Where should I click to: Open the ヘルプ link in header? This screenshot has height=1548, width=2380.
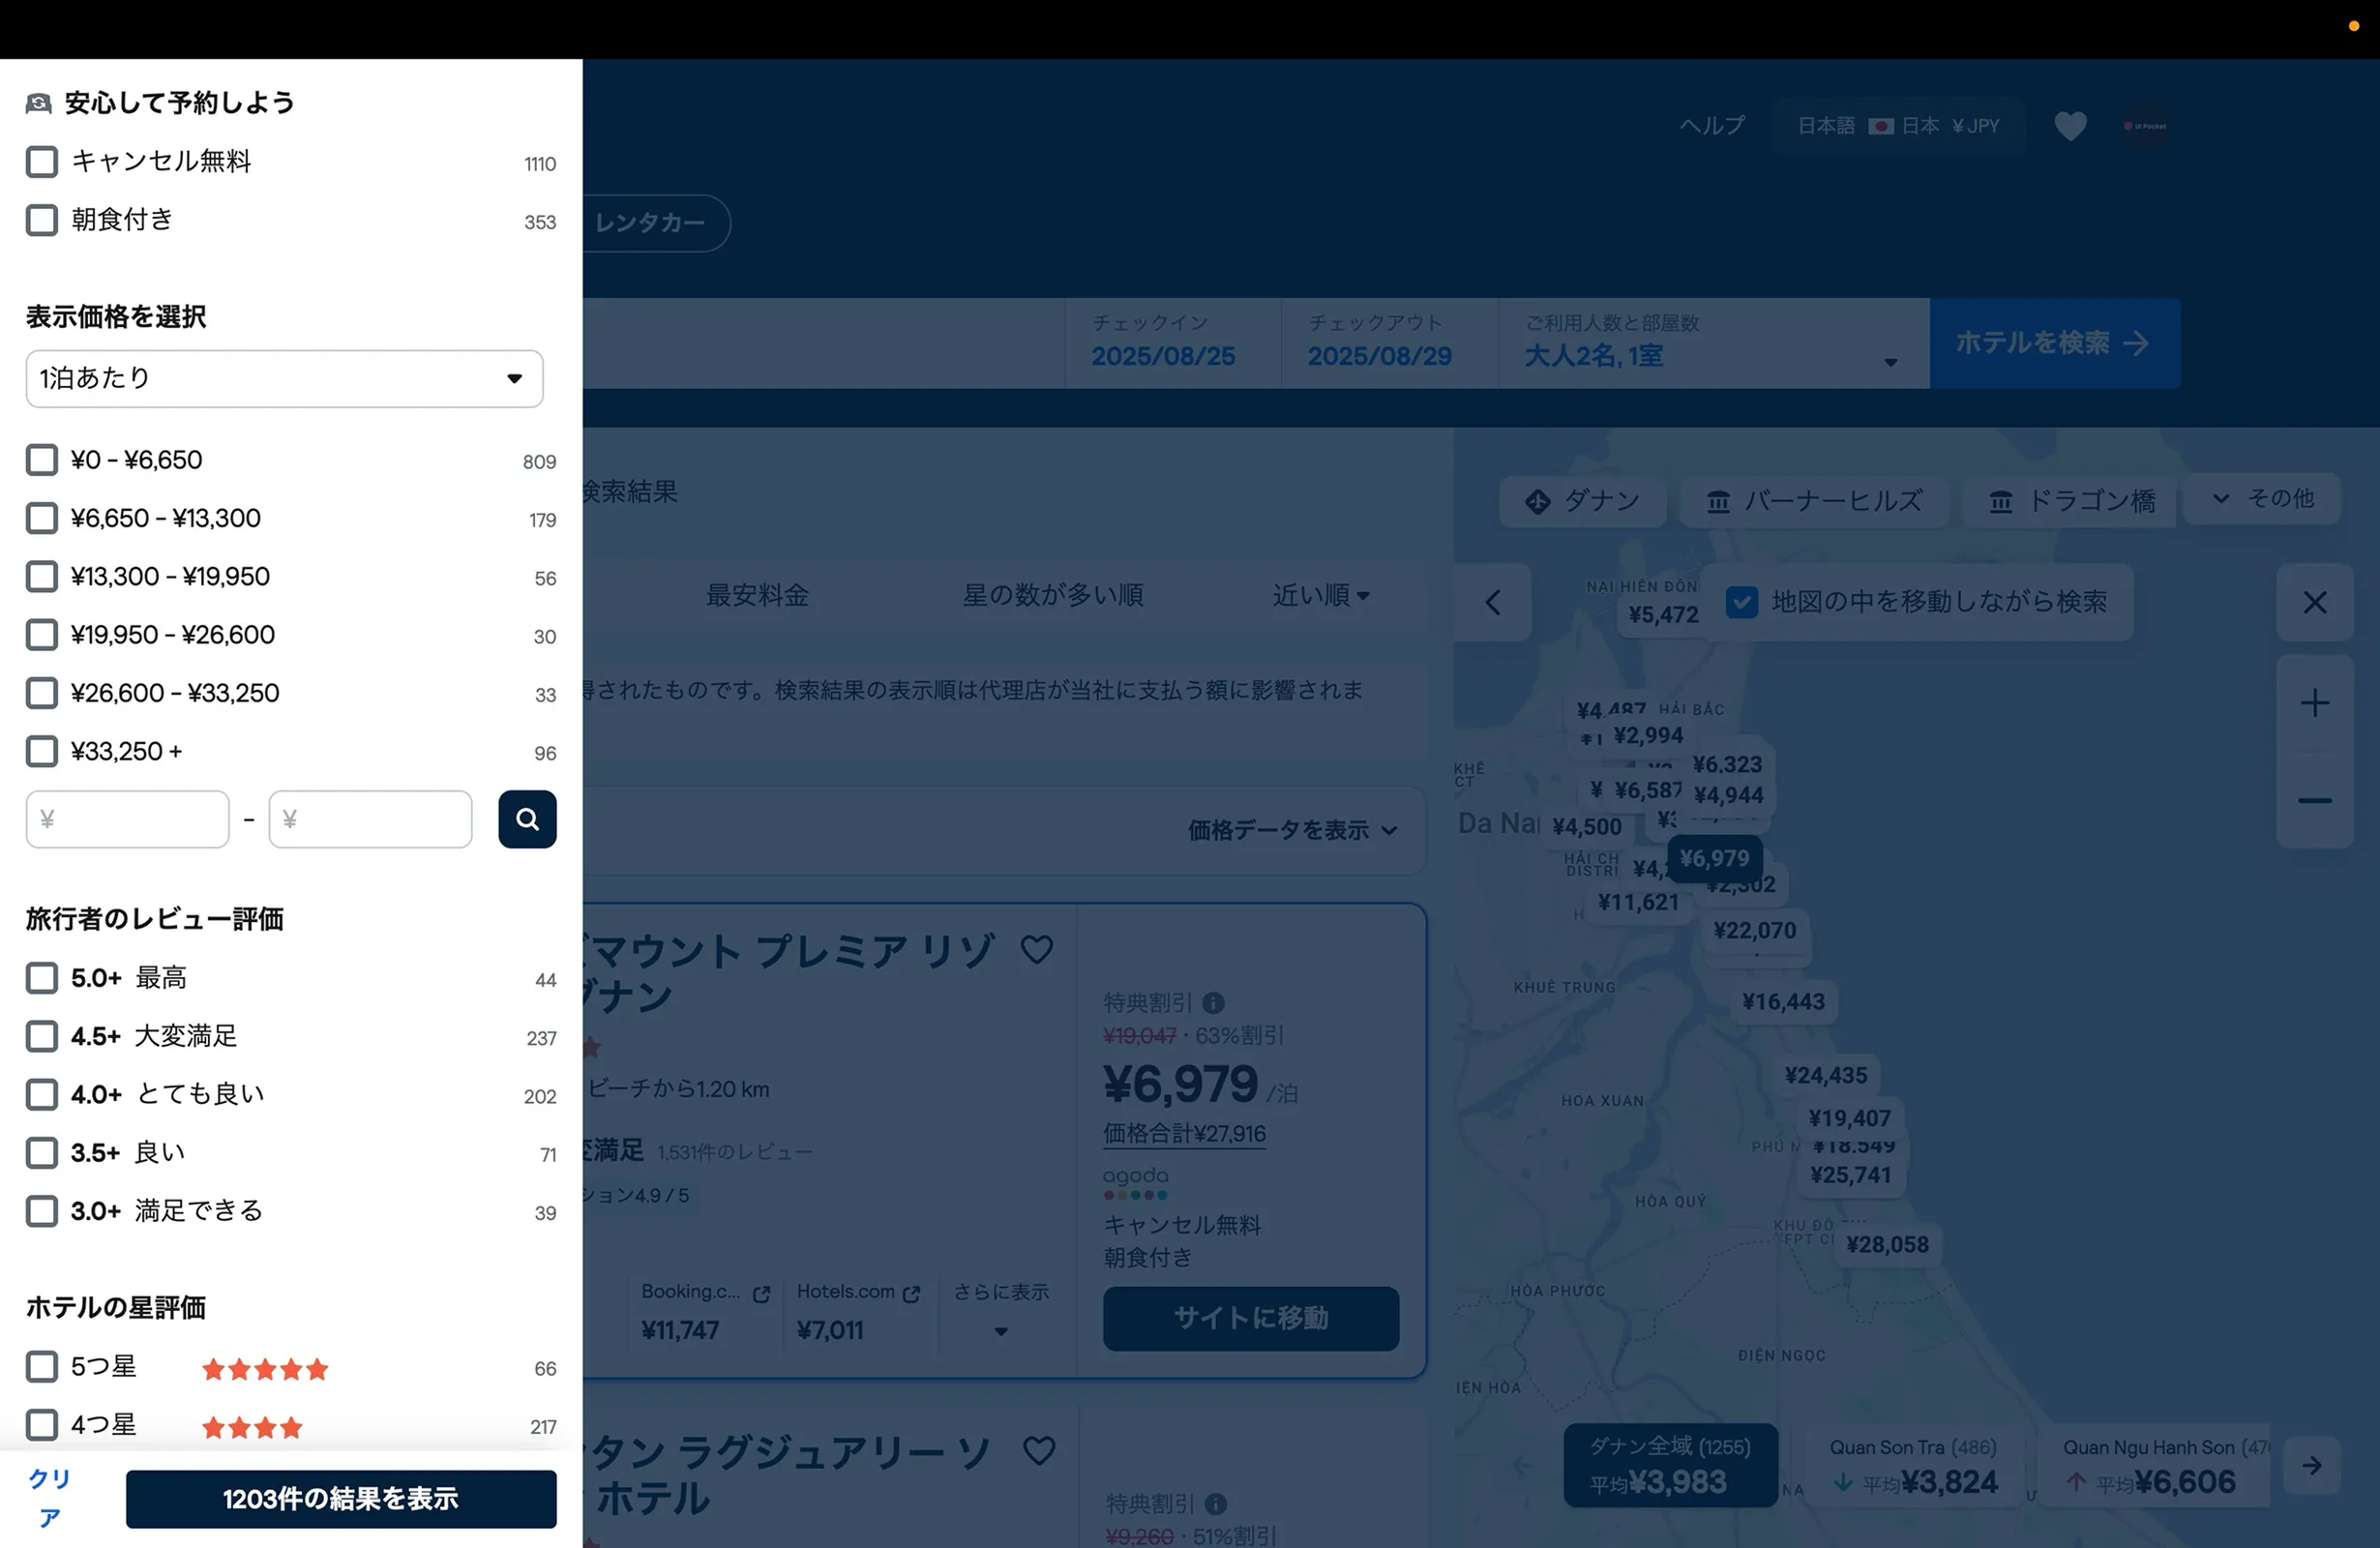pyautogui.click(x=1712, y=126)
